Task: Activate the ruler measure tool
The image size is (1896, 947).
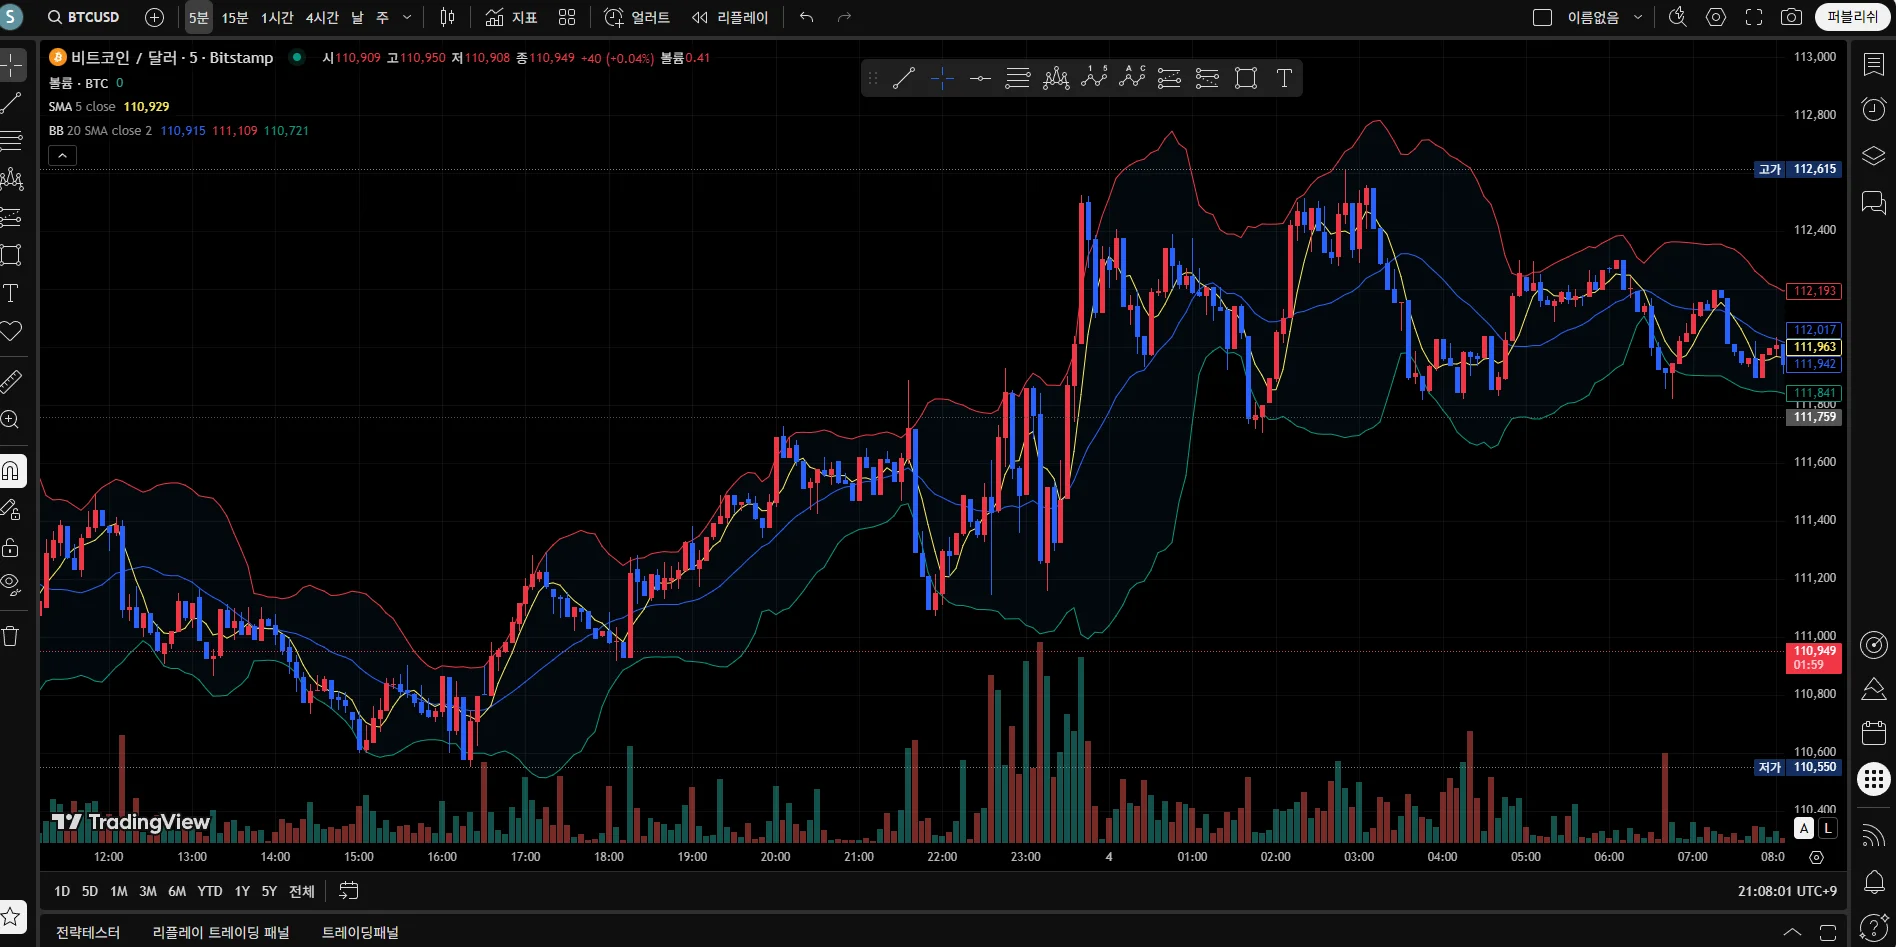Action: pos(12,381)
